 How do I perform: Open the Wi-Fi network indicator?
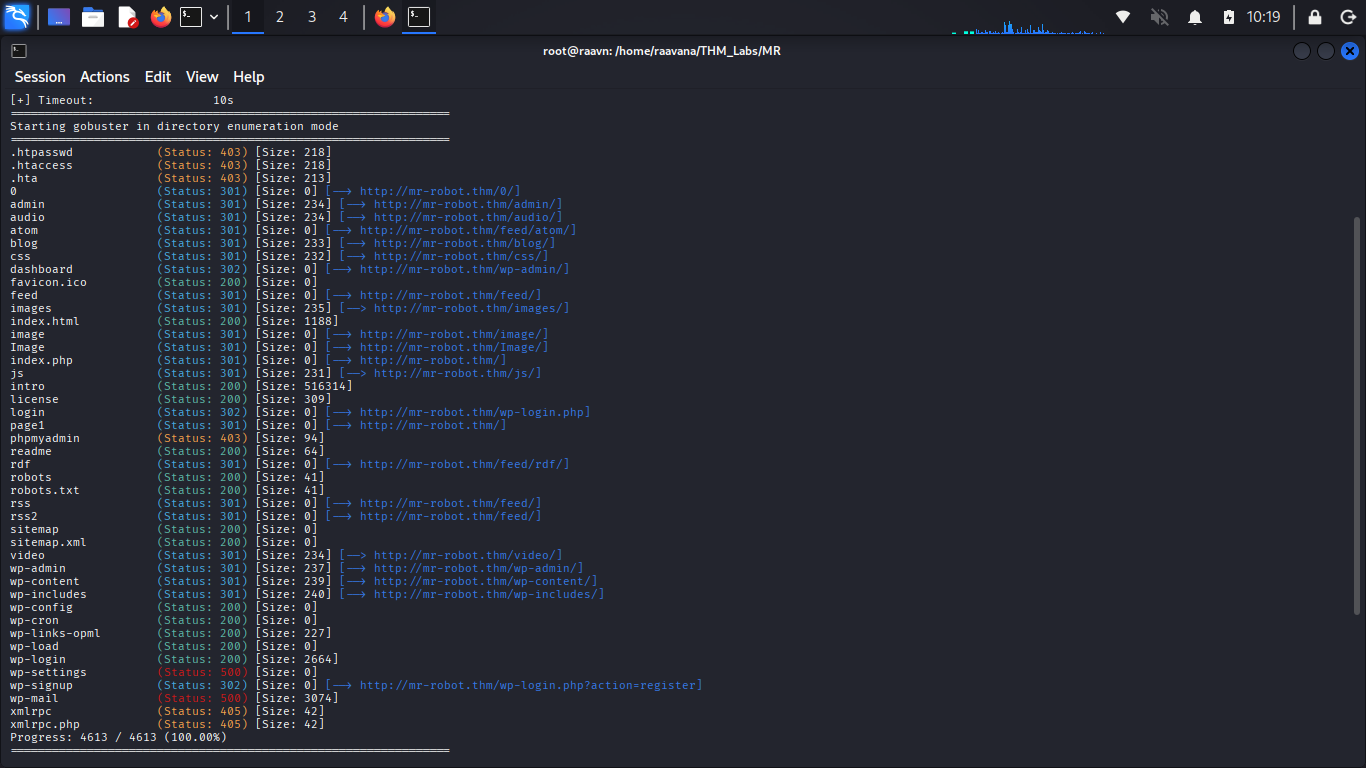(1123, 17)
